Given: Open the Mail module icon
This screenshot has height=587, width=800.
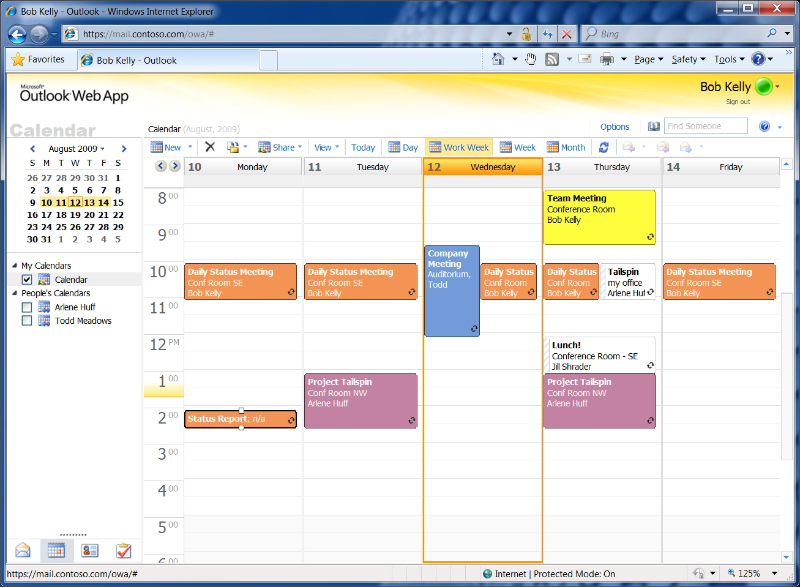Looking at the screenshot, I should click(23, 550).
